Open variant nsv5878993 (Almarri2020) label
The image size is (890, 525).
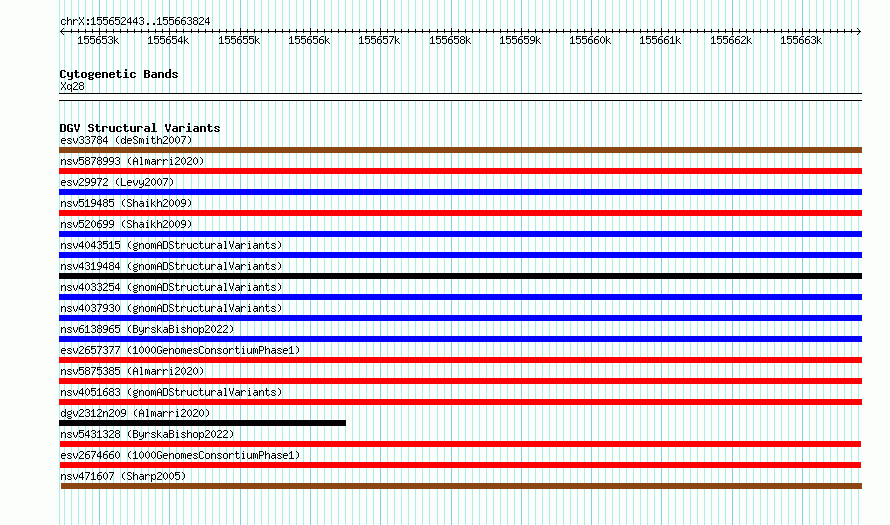[x=132, y=161]
